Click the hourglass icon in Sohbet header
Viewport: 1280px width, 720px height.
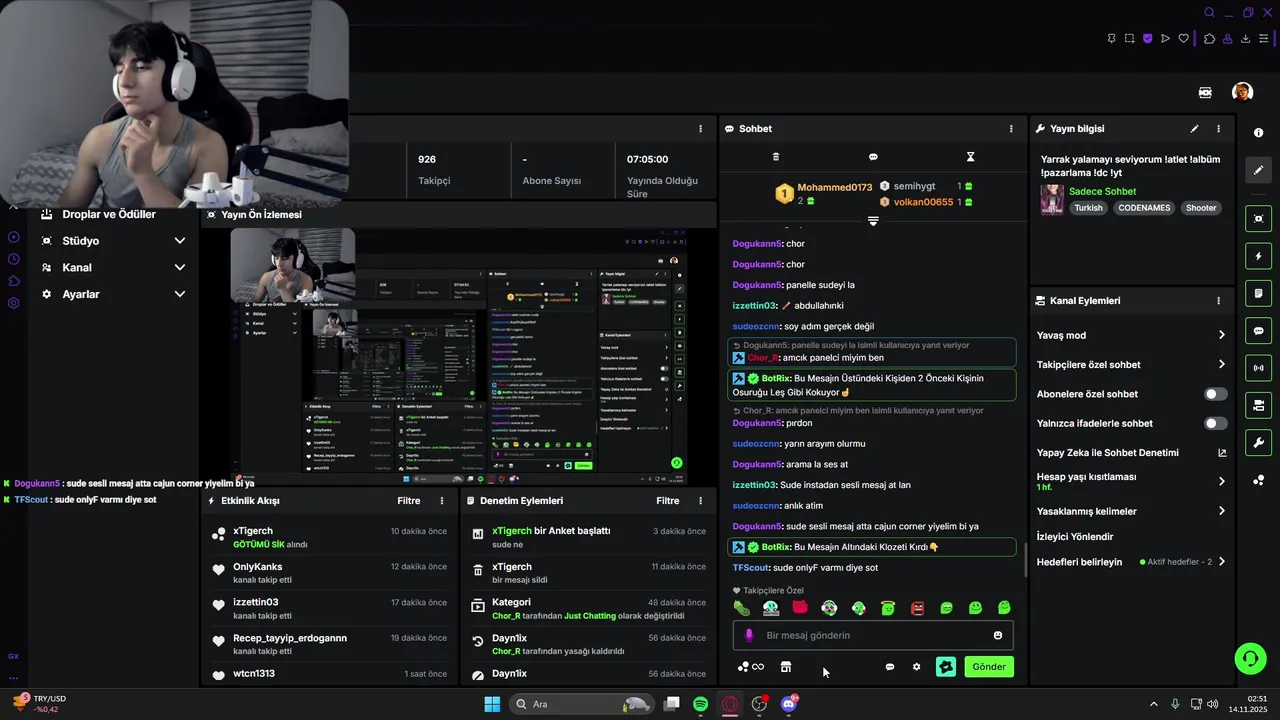(x=970, y=157)
